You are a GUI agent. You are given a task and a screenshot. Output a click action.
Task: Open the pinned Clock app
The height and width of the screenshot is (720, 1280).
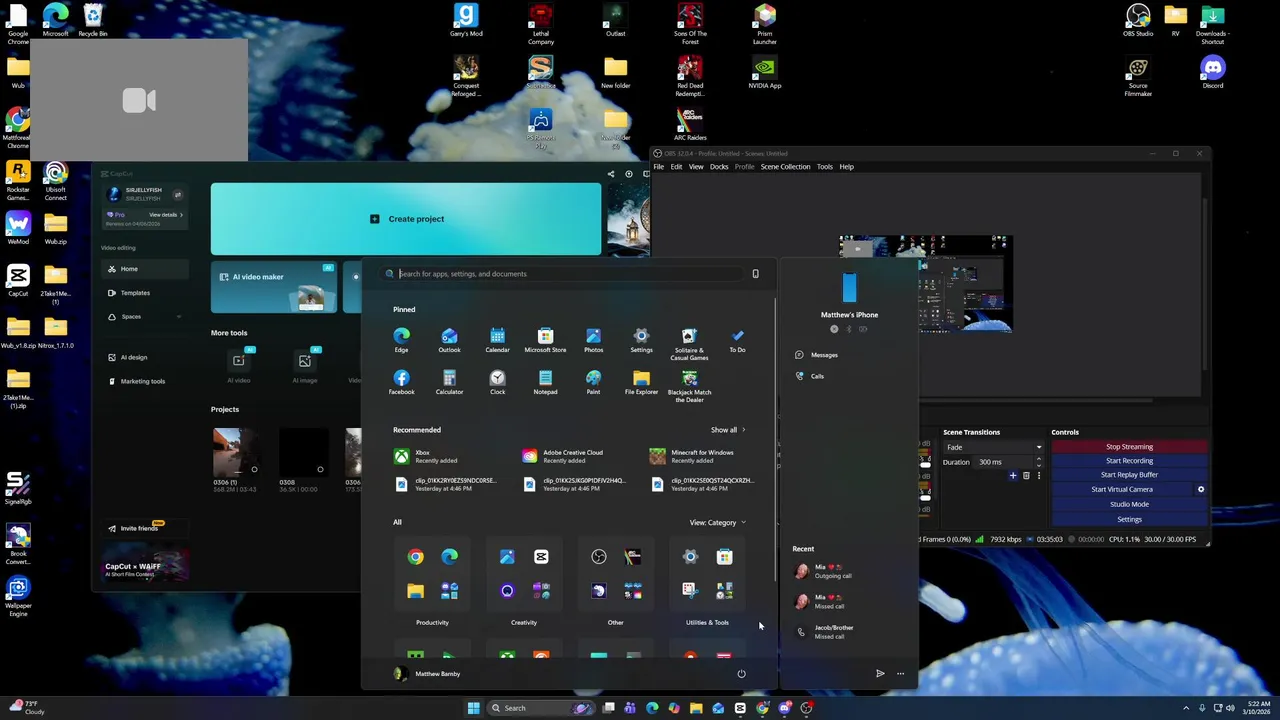pyautogui.click(x=497, y=382)
